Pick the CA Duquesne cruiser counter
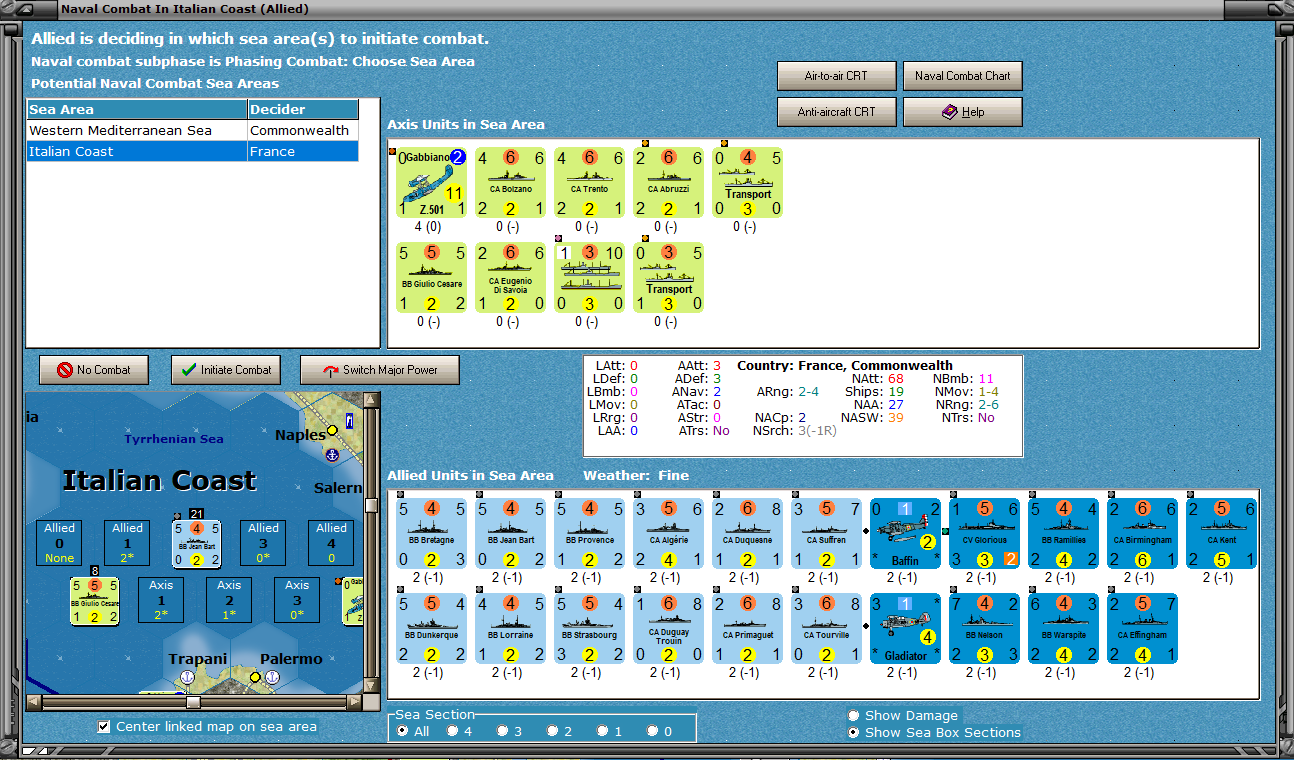1294x760 pixels. pos(748,534)
